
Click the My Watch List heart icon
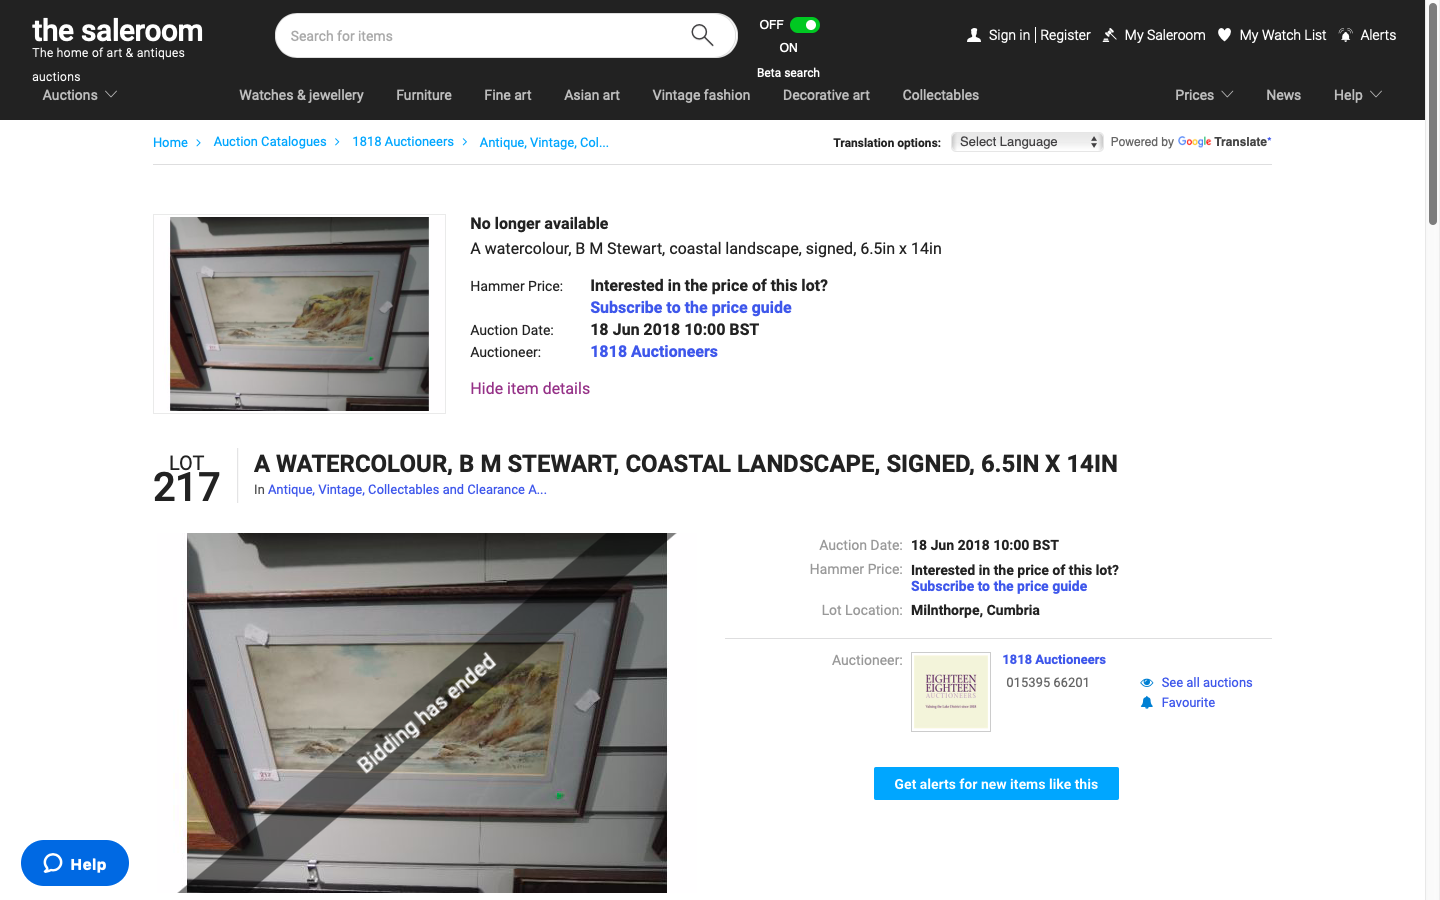[x=1224, y=35]
